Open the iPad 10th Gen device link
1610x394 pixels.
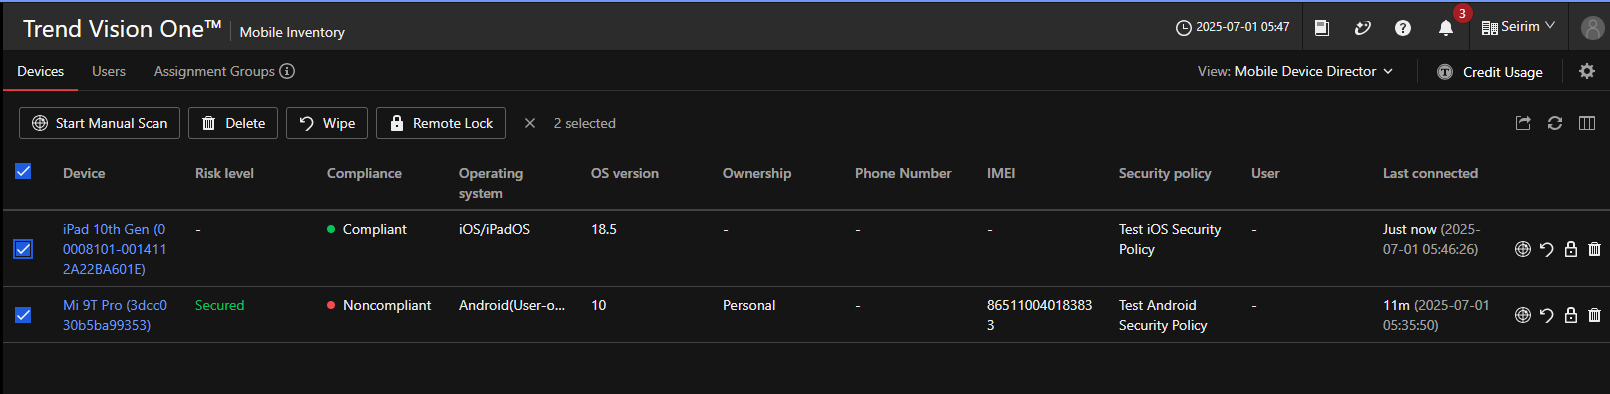tap(114, 249)
